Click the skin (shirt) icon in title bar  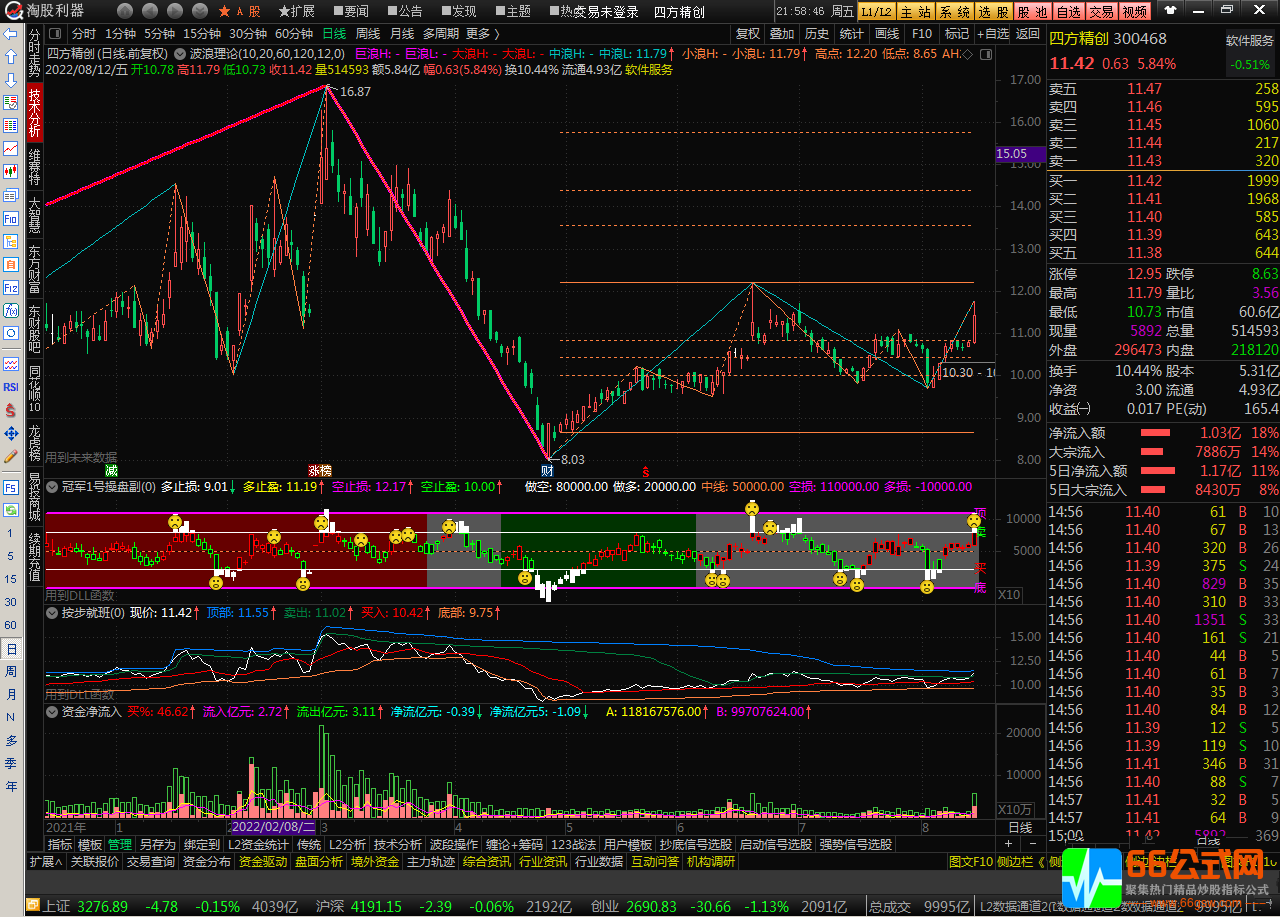pyautogui.click(x=1168, y=11)
